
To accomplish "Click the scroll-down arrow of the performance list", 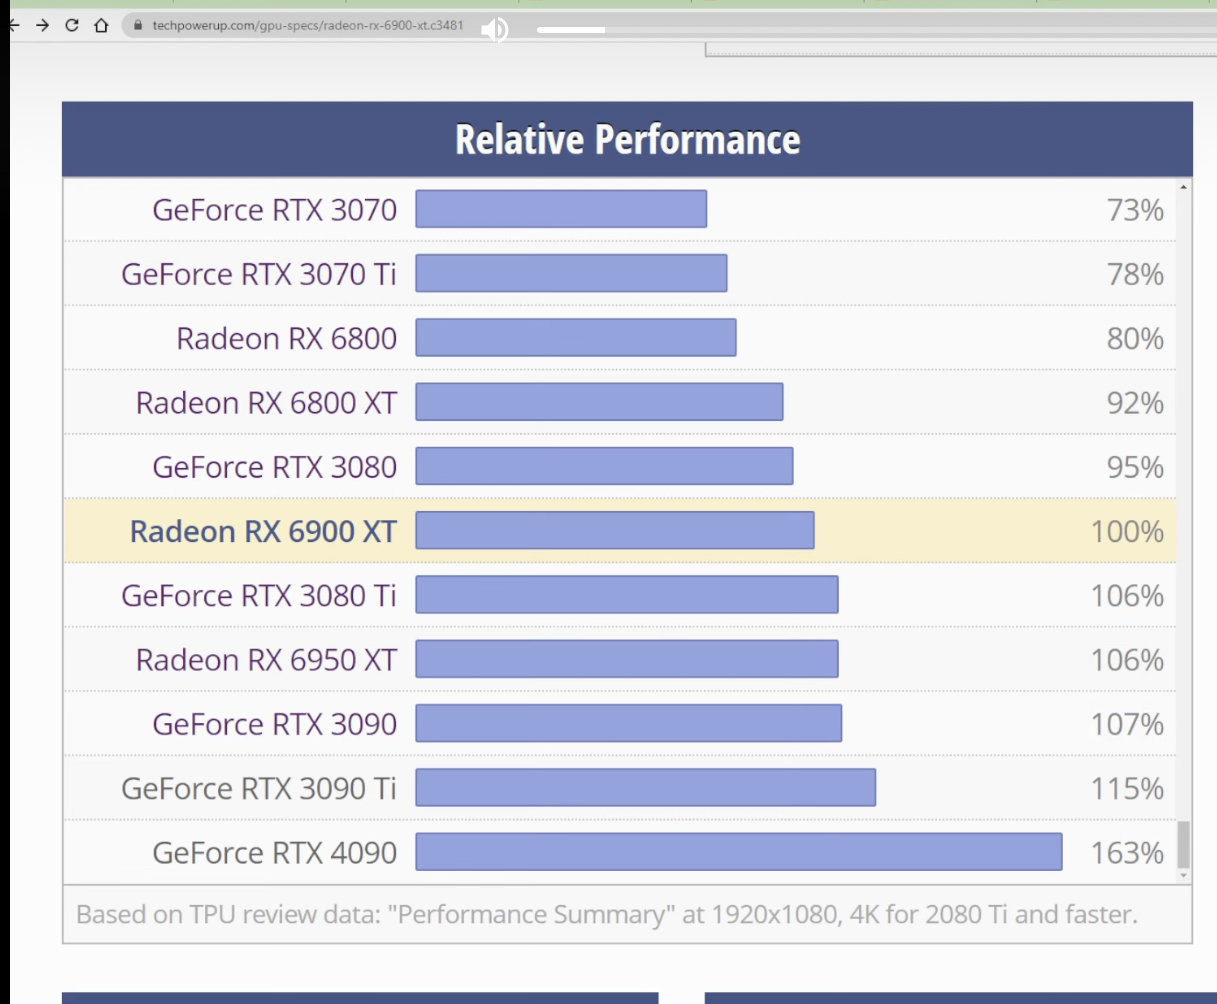I will pos(1184,876).
